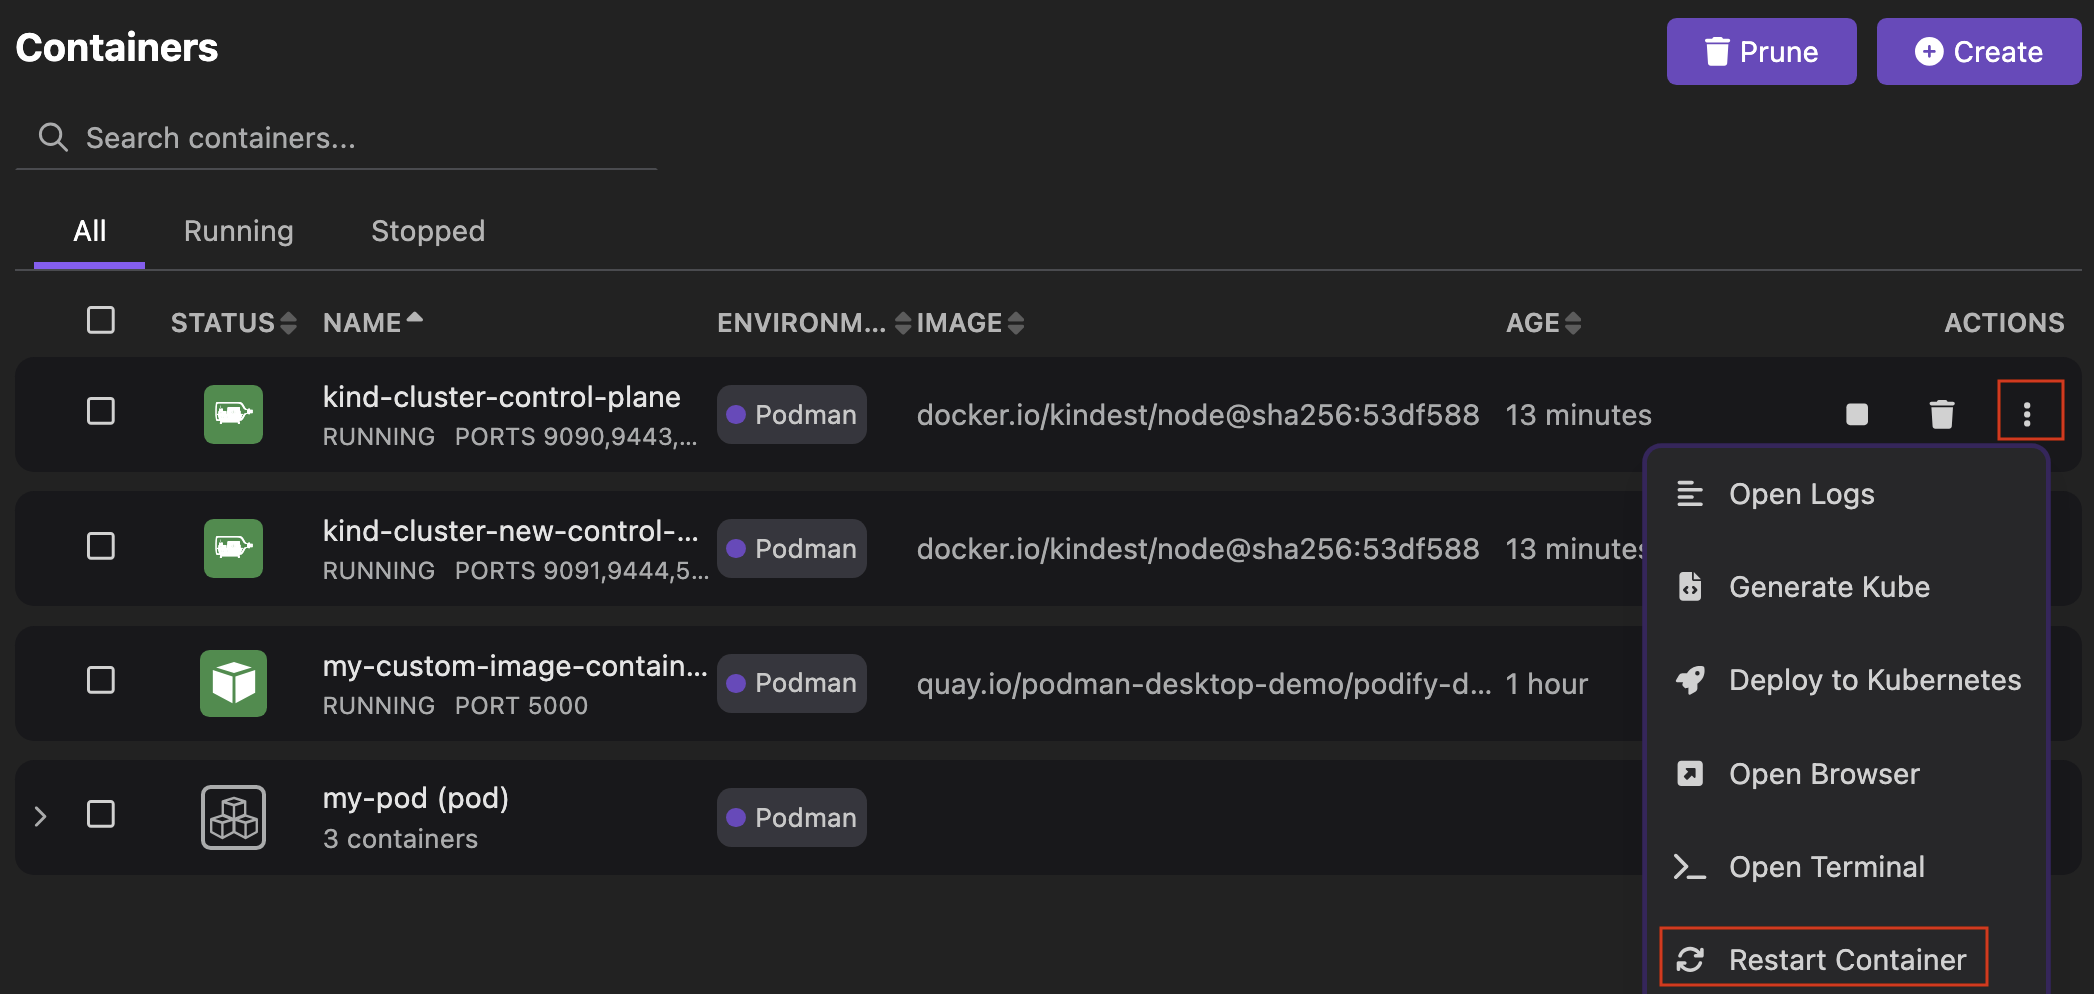The width and height of the screenshot is (2094, 994).
Task: Open Terminal for the container
Action: 1826,866
